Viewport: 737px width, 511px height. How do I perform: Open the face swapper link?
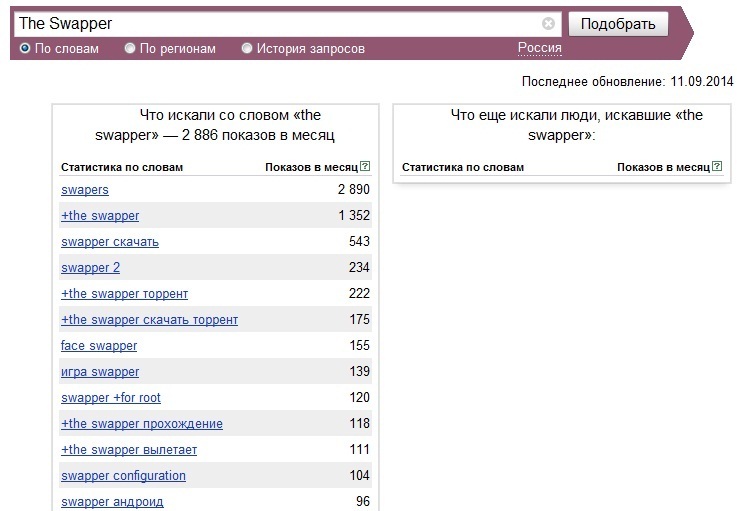pyautogui.click(x=99, y=346)
